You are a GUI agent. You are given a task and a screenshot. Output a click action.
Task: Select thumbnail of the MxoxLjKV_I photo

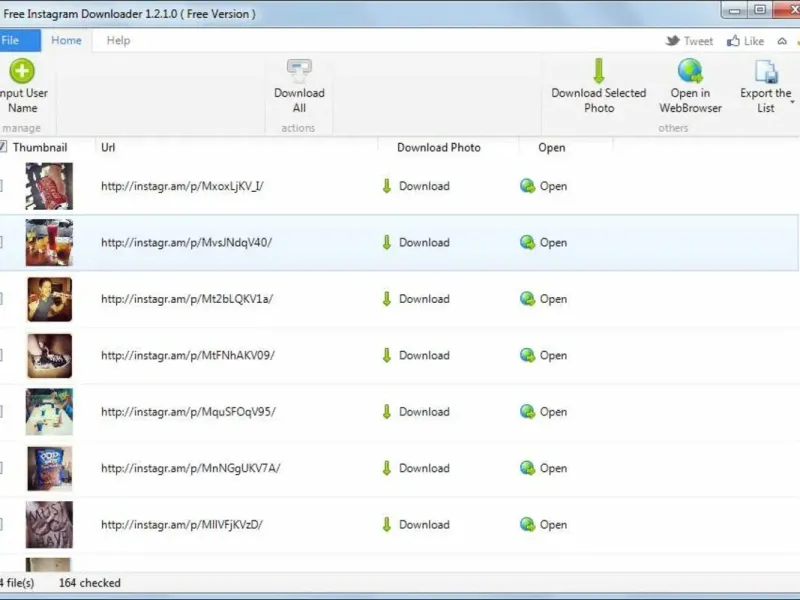point(49,186)
